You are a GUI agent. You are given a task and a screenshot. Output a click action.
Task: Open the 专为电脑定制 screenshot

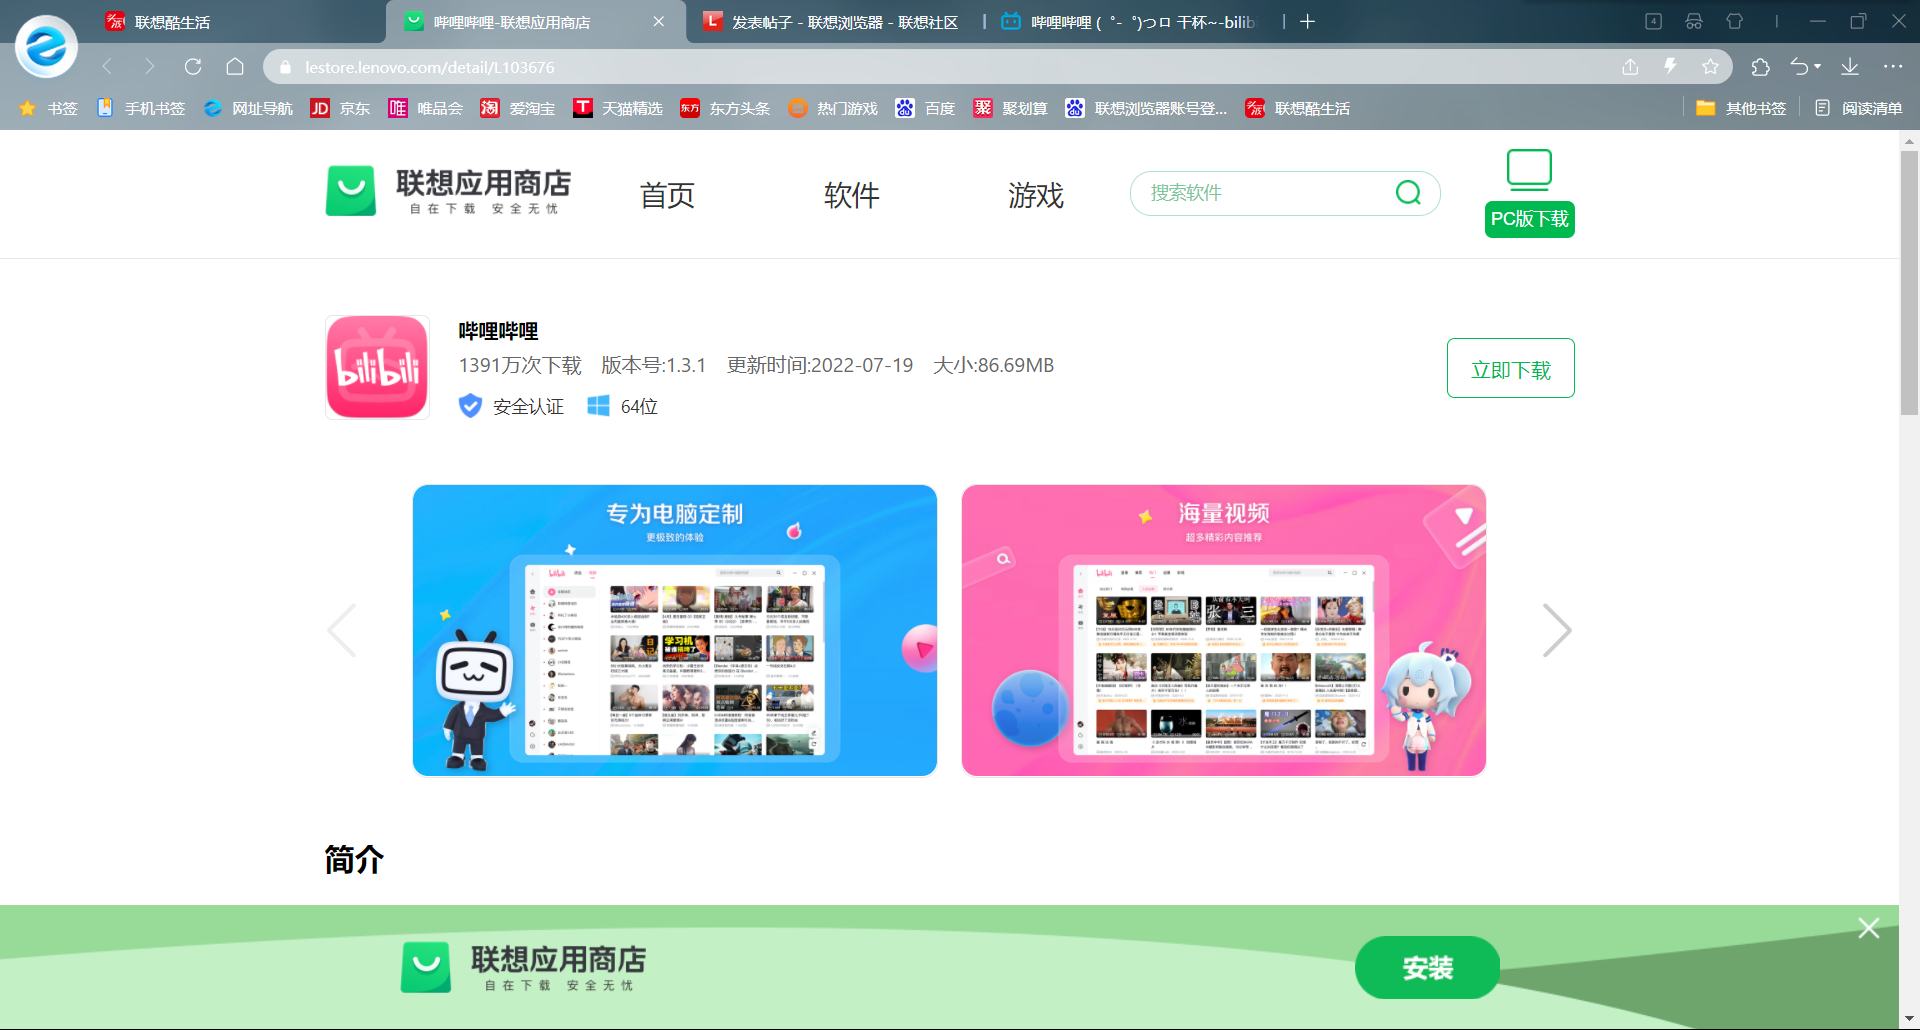click(x=675, y=630)
